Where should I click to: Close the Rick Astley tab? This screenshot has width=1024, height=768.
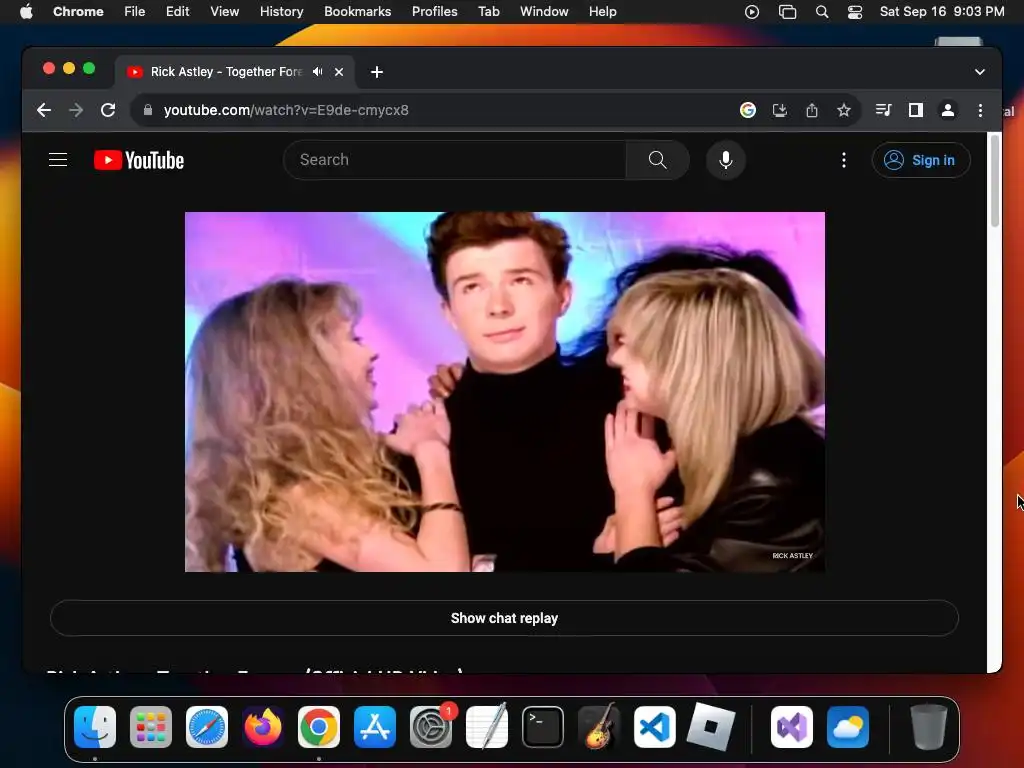coord(339,72)
